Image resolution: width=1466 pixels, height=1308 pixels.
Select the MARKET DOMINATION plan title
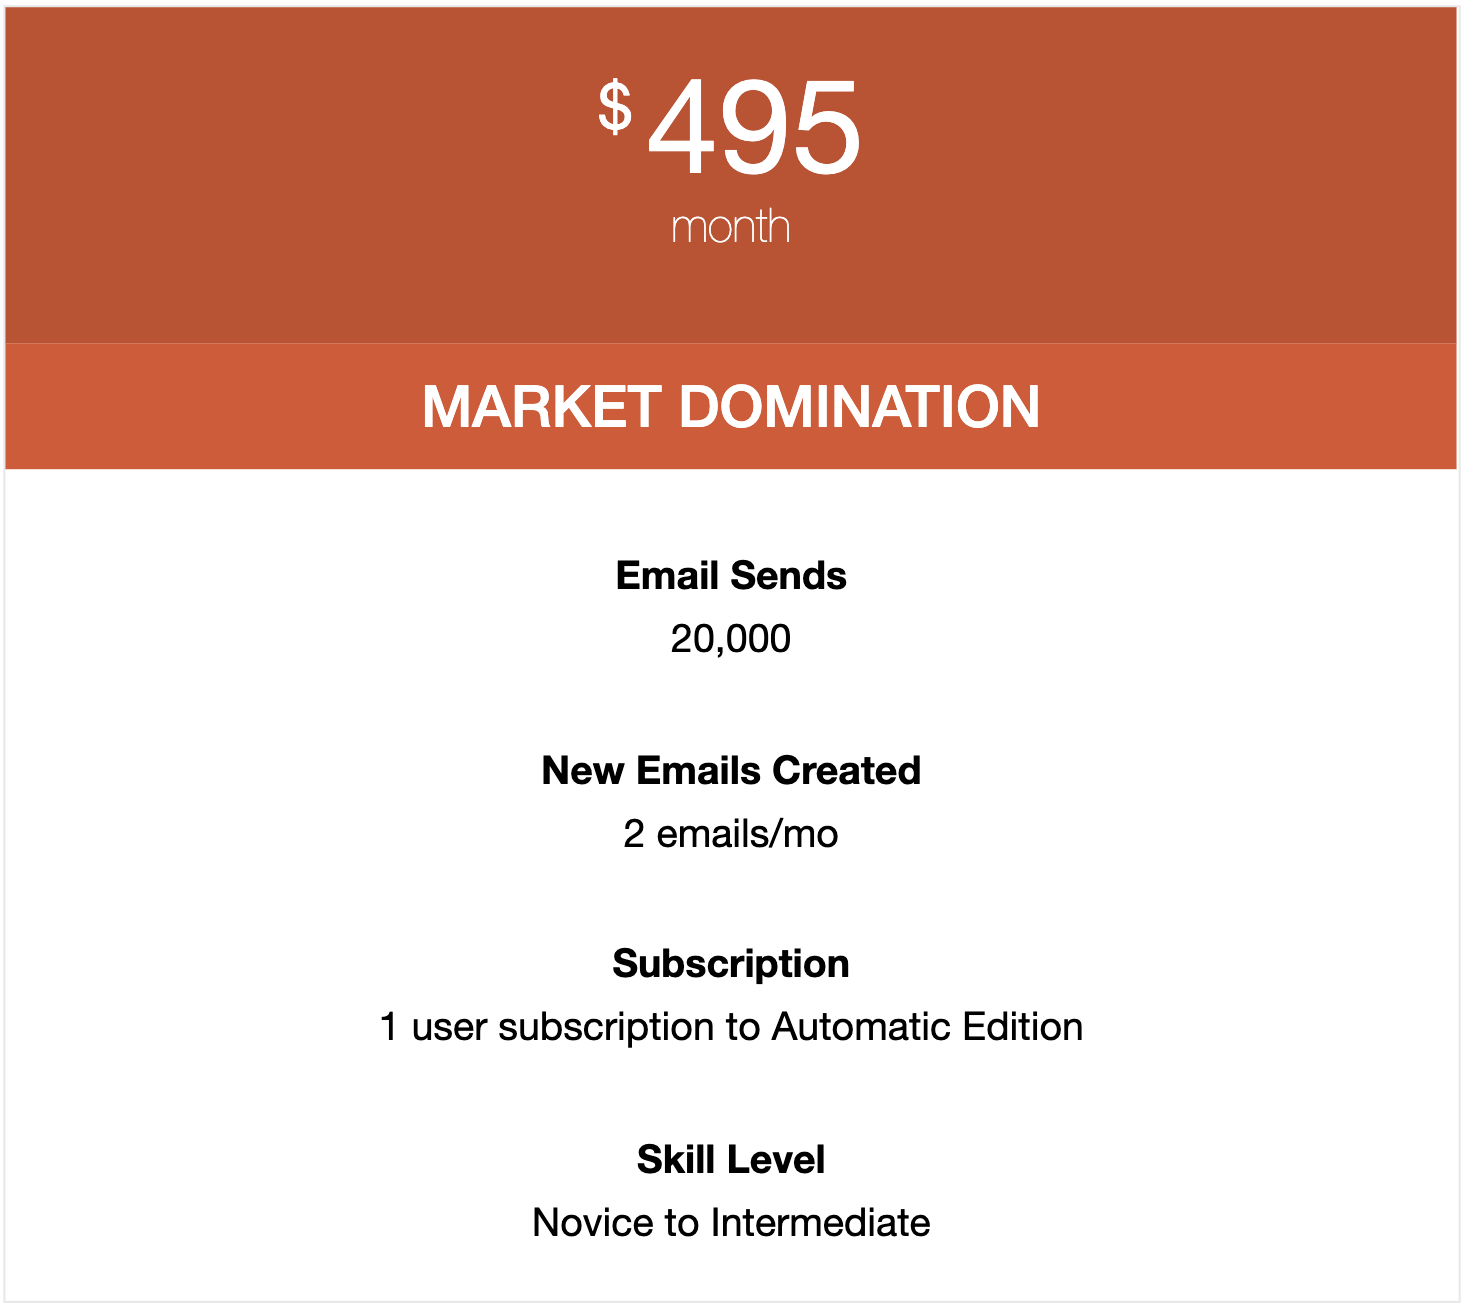(x=731, y=406)
